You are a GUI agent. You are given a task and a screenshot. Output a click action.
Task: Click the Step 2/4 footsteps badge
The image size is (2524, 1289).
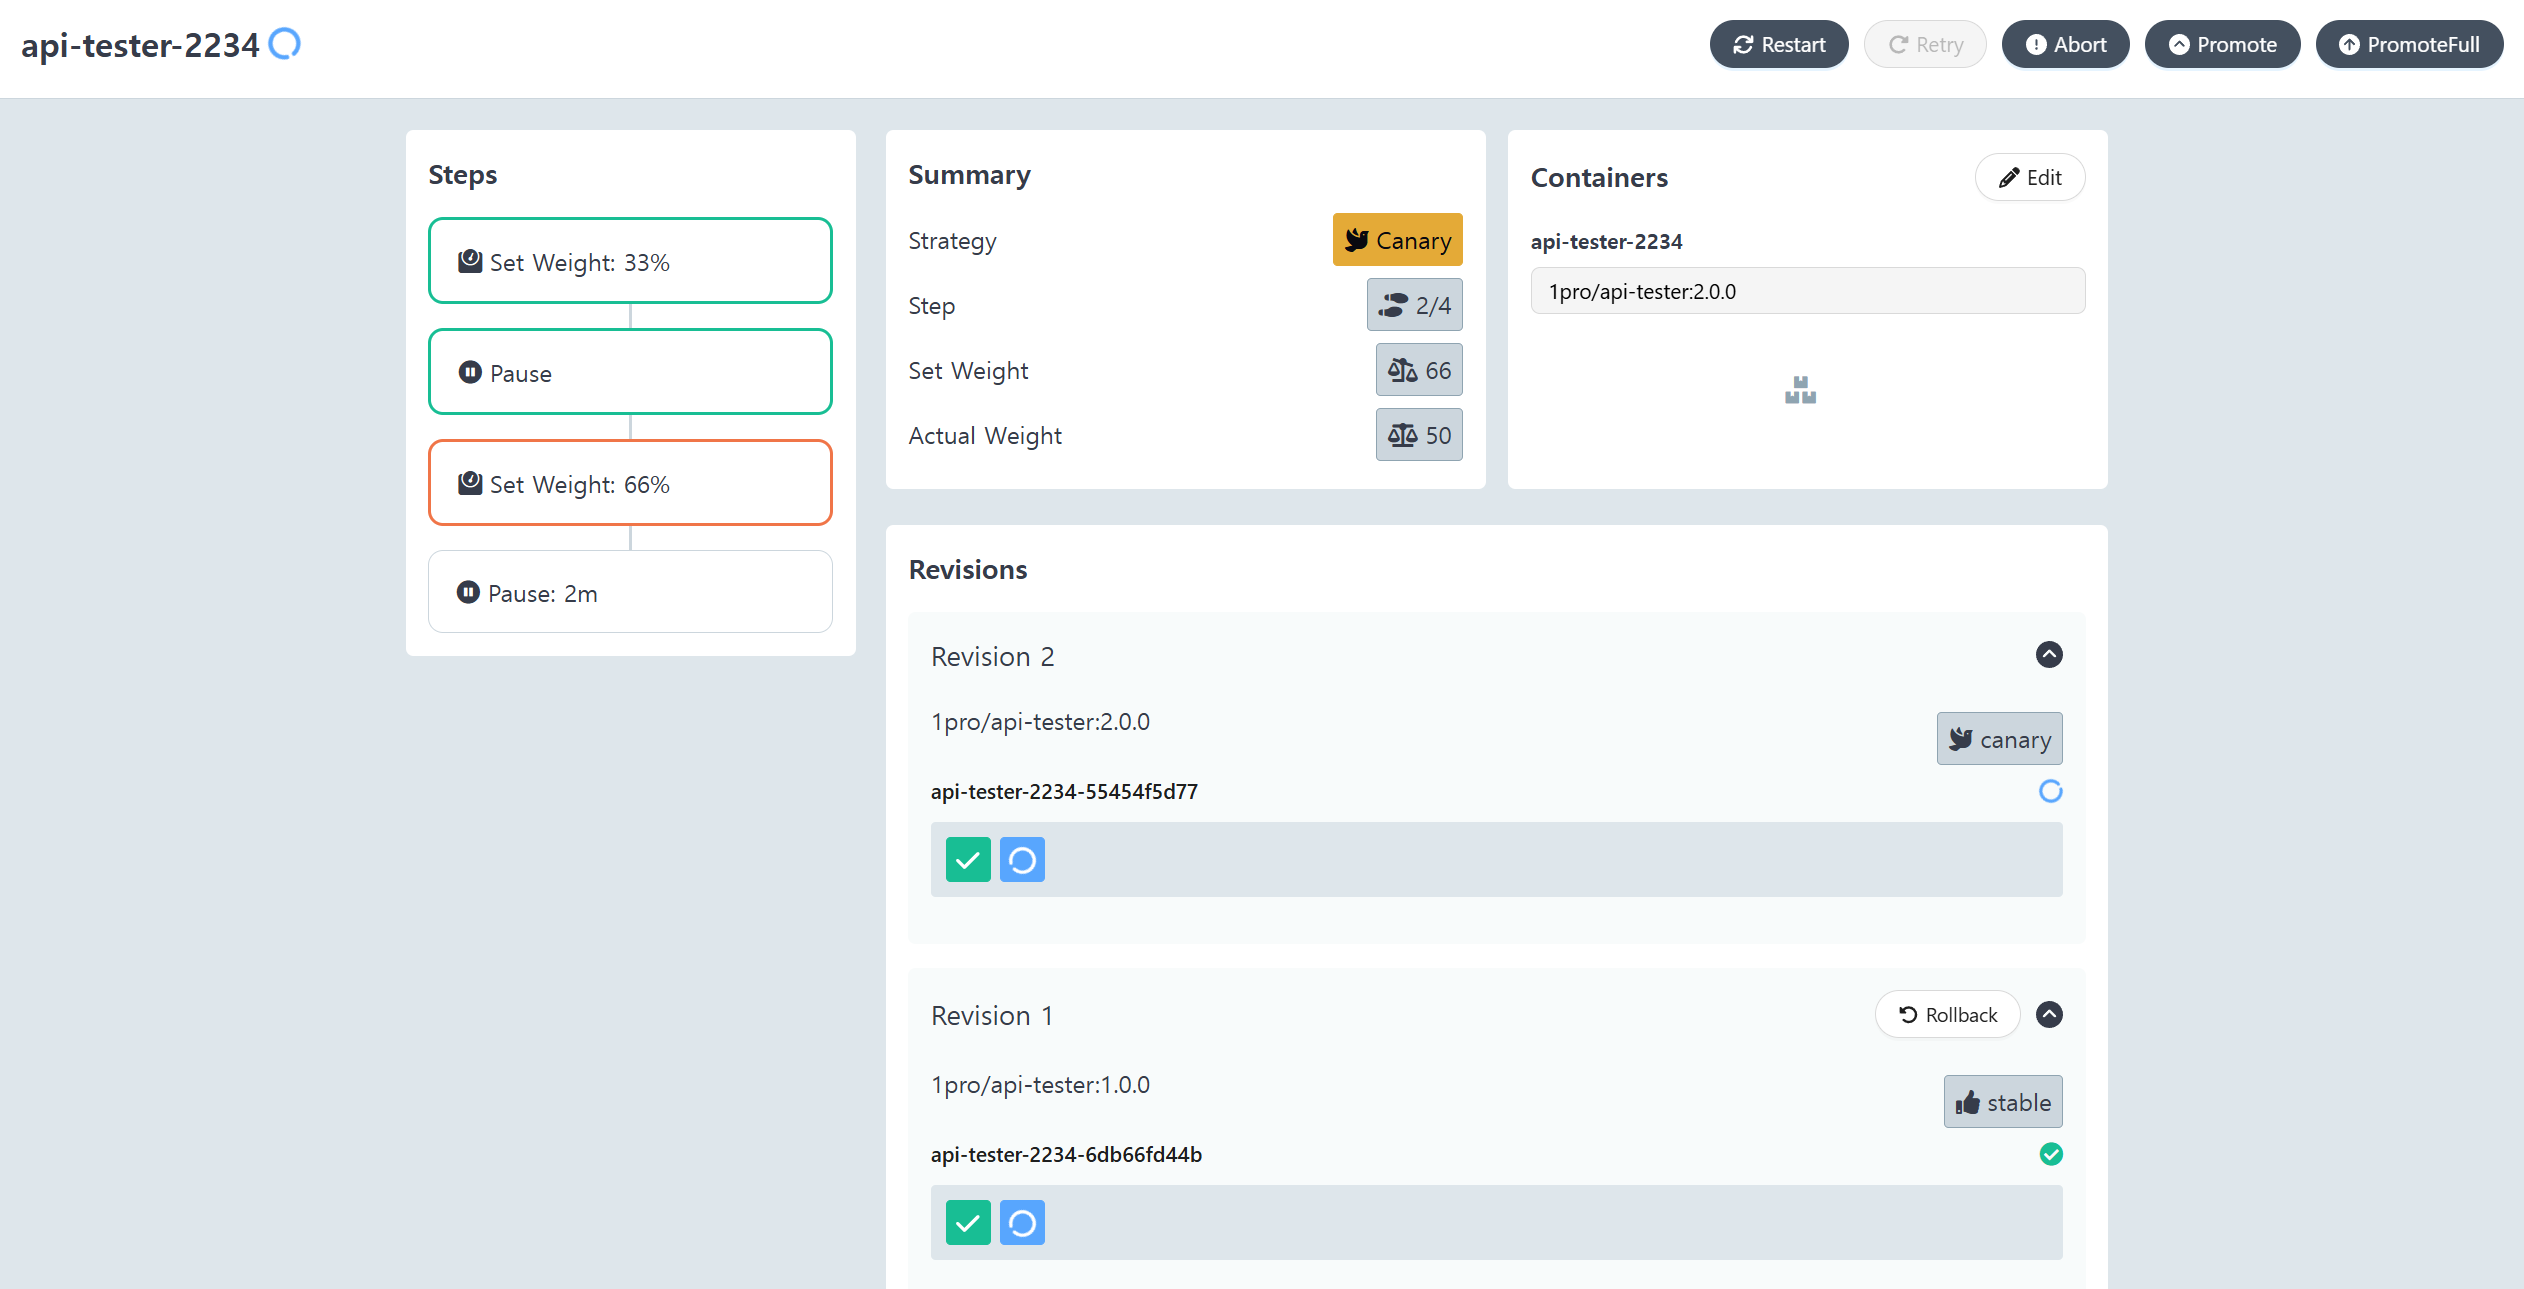1414,305
